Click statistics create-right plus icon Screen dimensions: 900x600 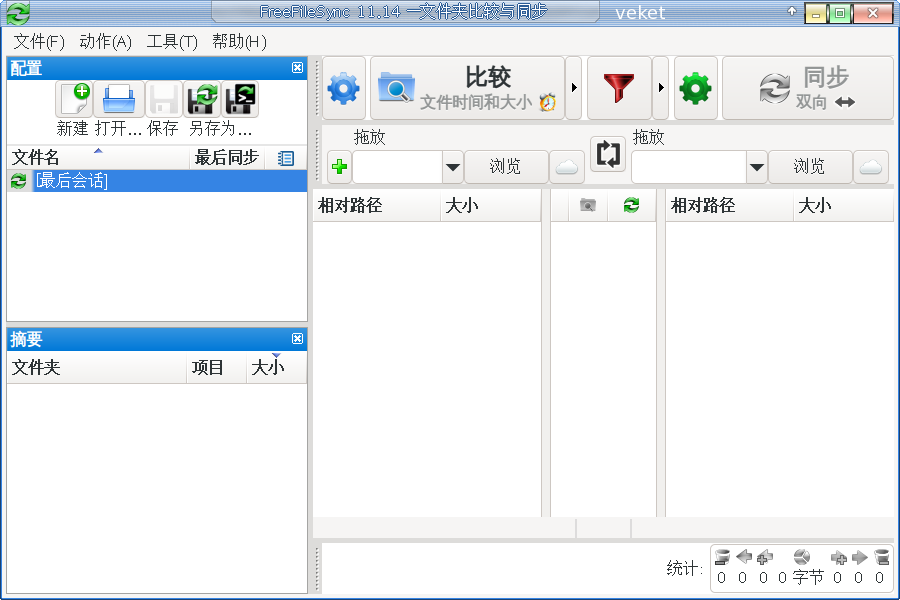coord(838,557)
